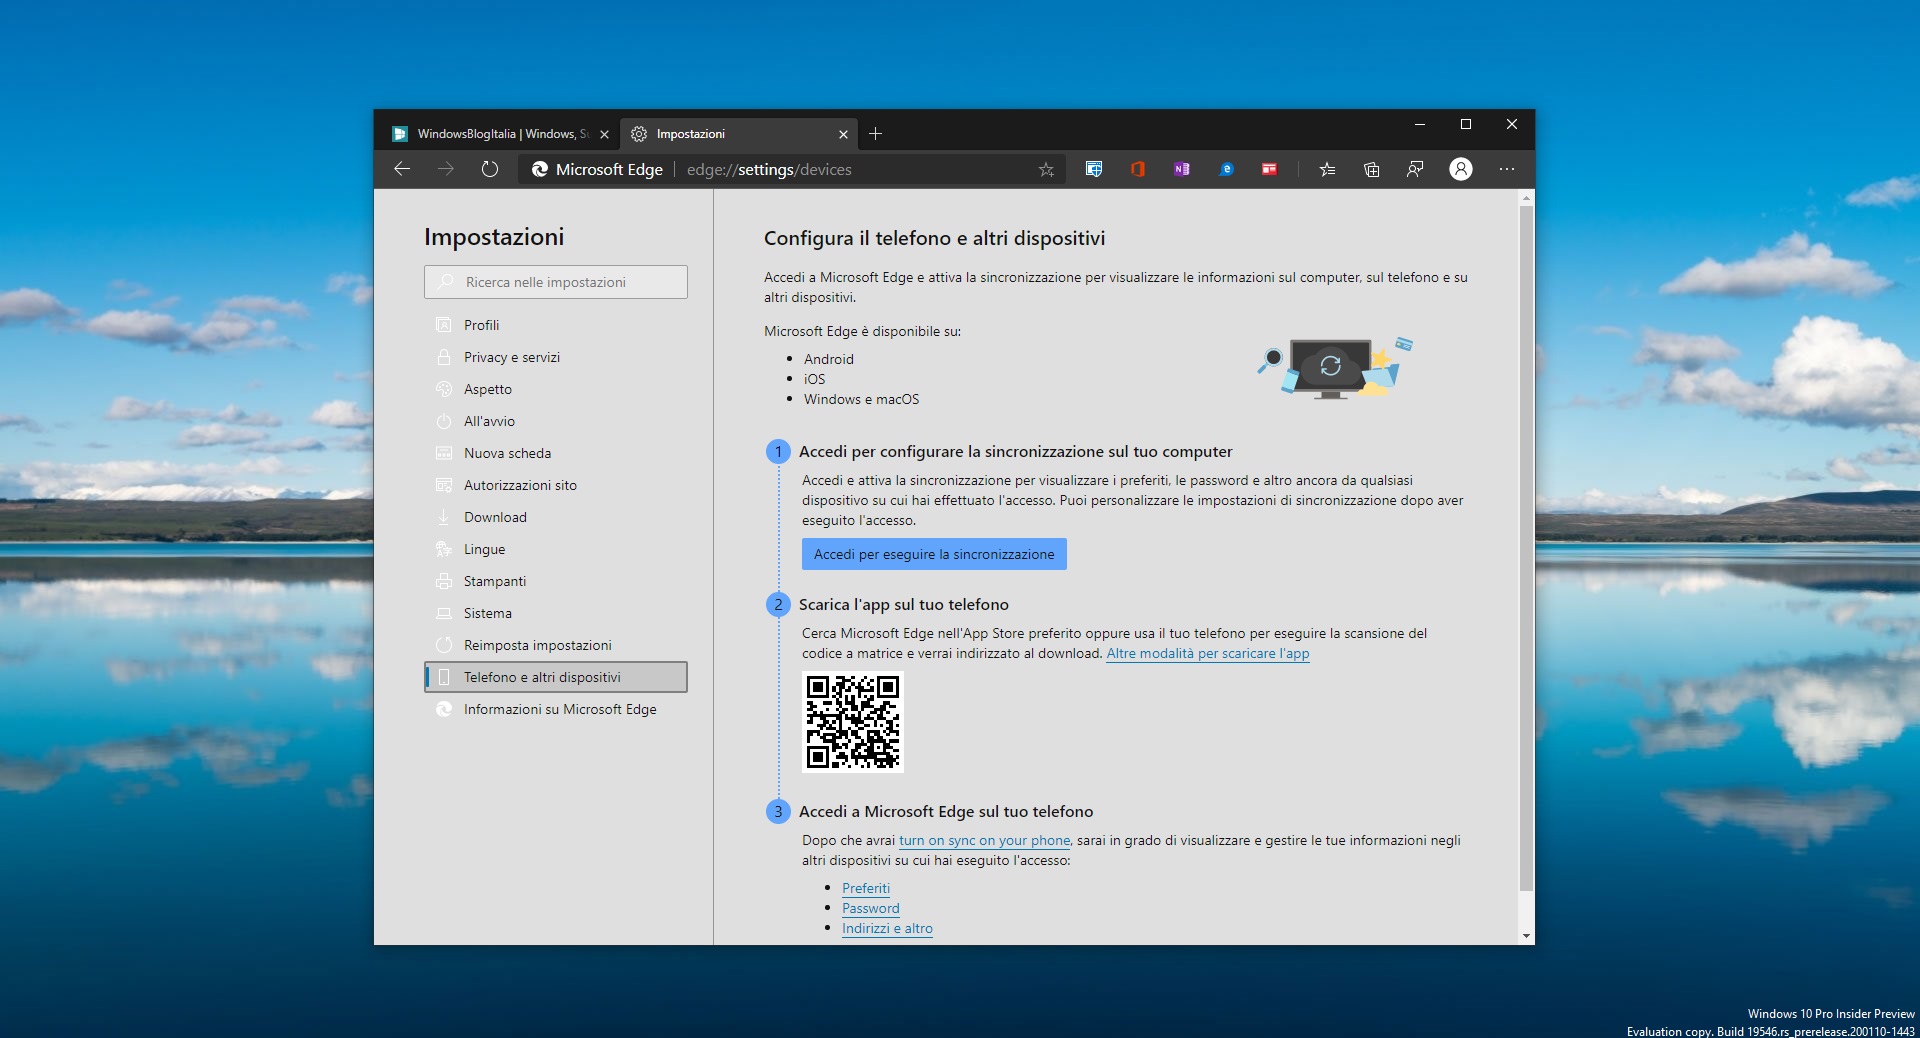Open the Application Guard extension icon
The image size is (1920, 1038).
[x=1094, y=169]
